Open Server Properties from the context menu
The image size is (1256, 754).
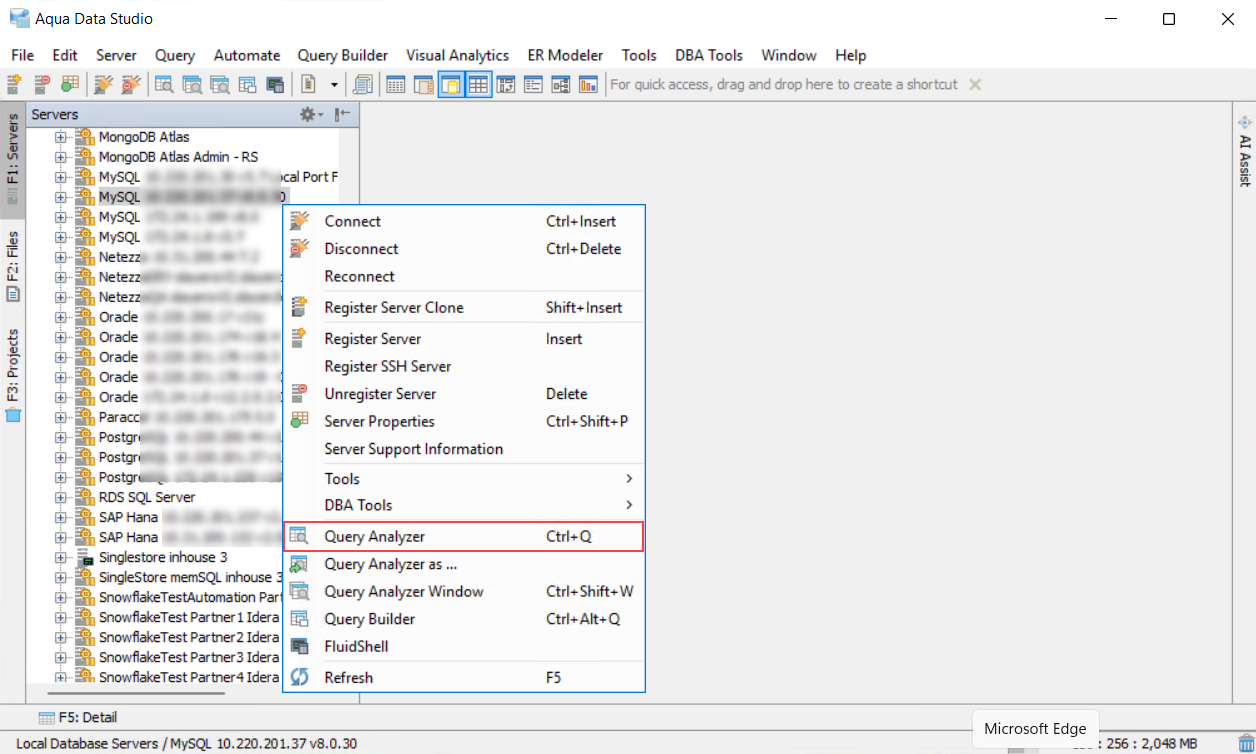pos(464,421)
